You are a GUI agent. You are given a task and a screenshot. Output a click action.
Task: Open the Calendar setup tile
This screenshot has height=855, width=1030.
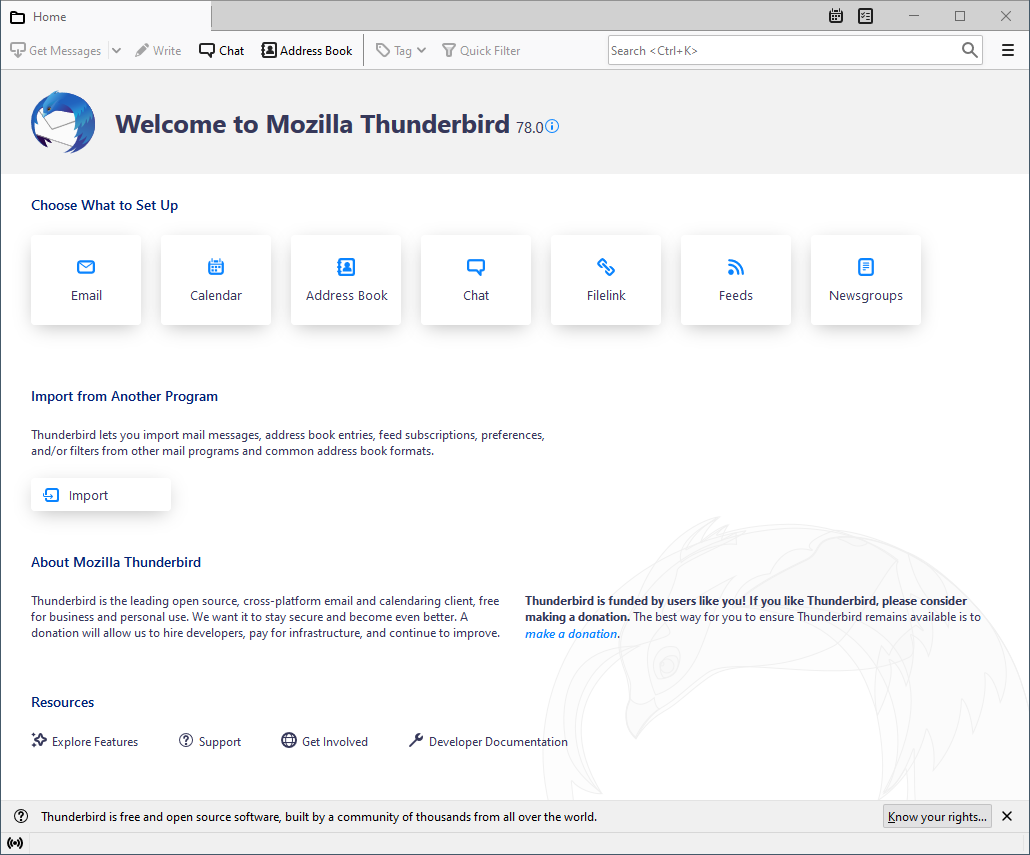click(x=215, y=280)
